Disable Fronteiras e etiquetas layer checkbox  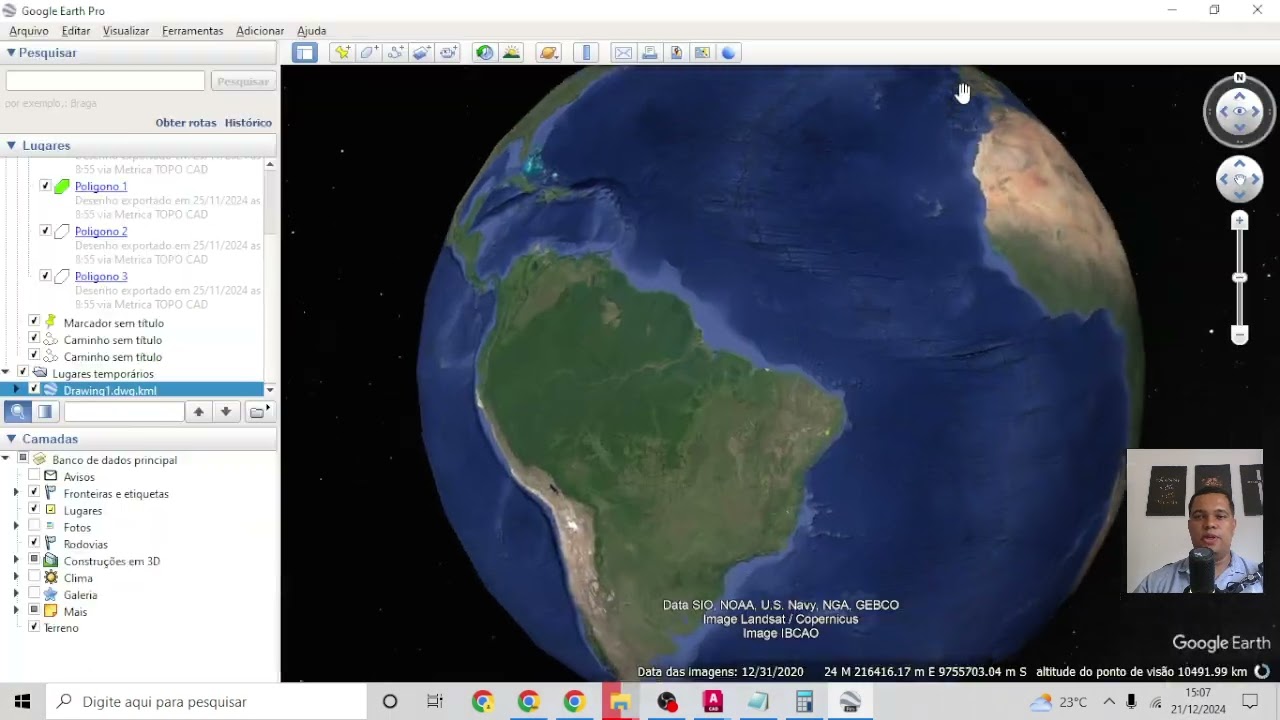coord(34,493)
